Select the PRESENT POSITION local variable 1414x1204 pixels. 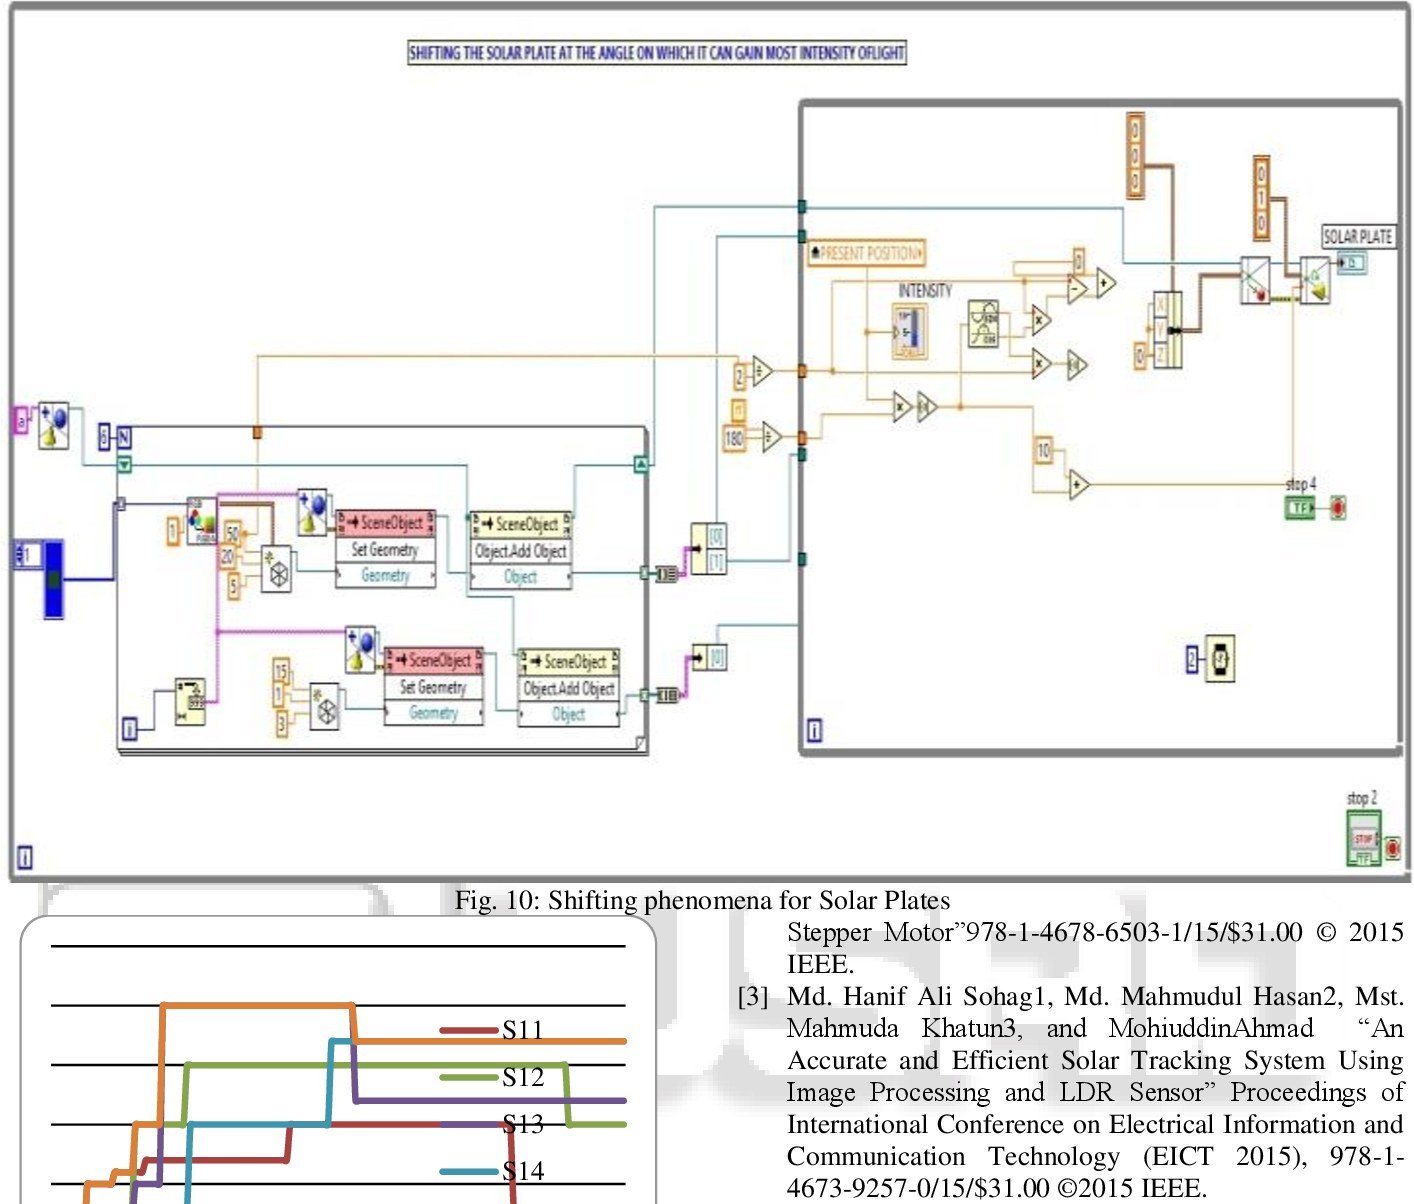pos(867,253)
